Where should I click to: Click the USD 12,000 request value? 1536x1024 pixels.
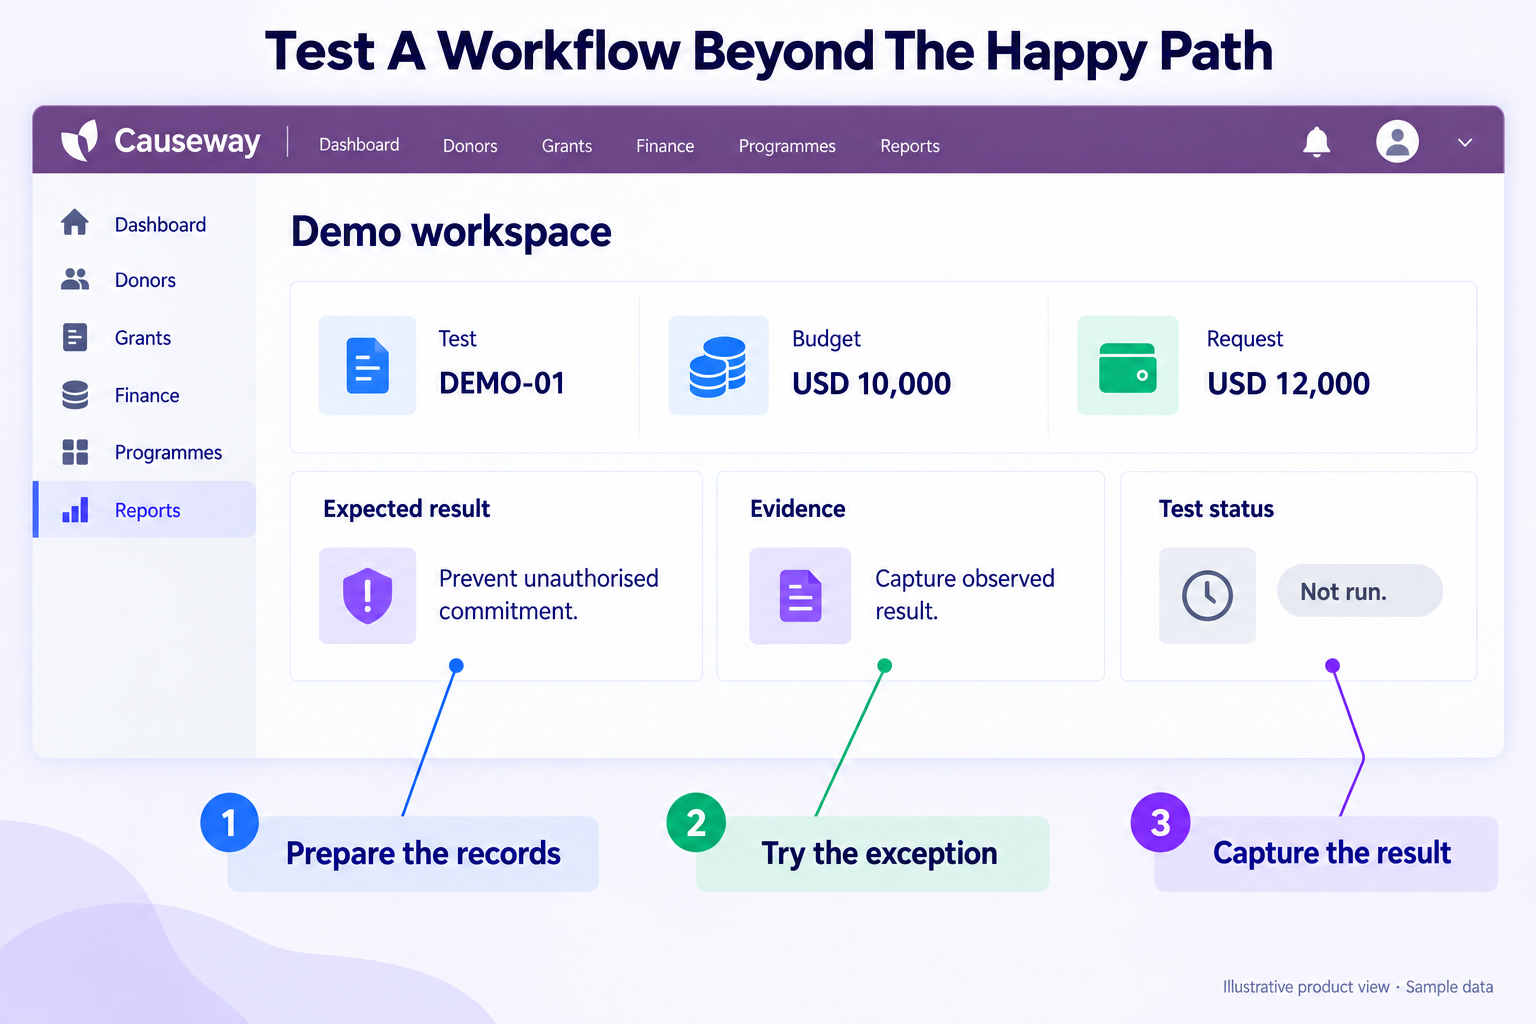[1288, 383]
